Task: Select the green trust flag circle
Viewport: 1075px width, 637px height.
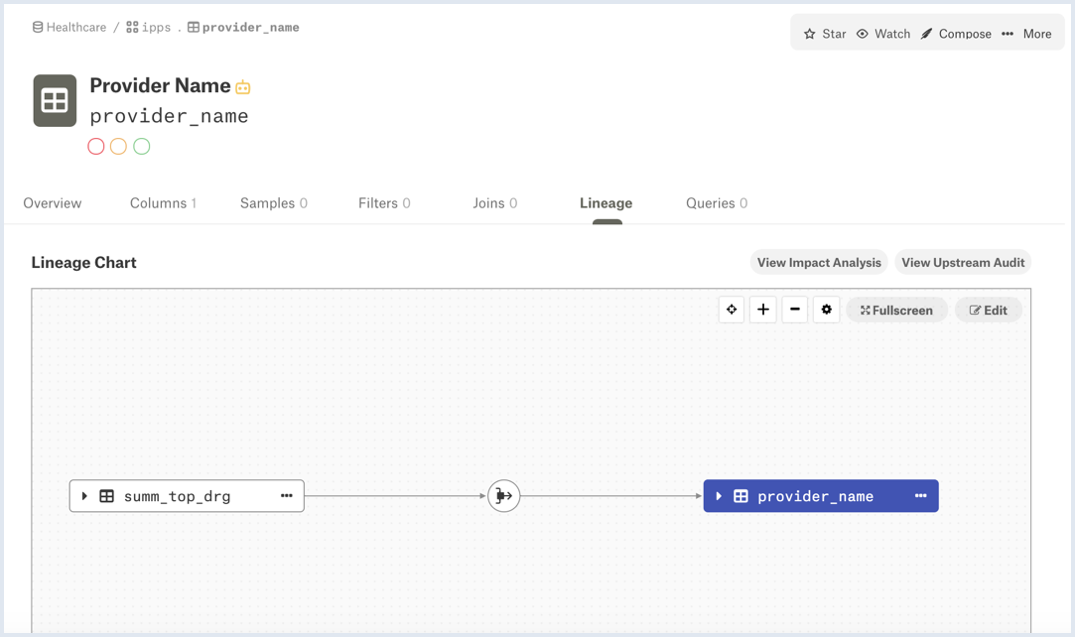Action: pos(141,146)
